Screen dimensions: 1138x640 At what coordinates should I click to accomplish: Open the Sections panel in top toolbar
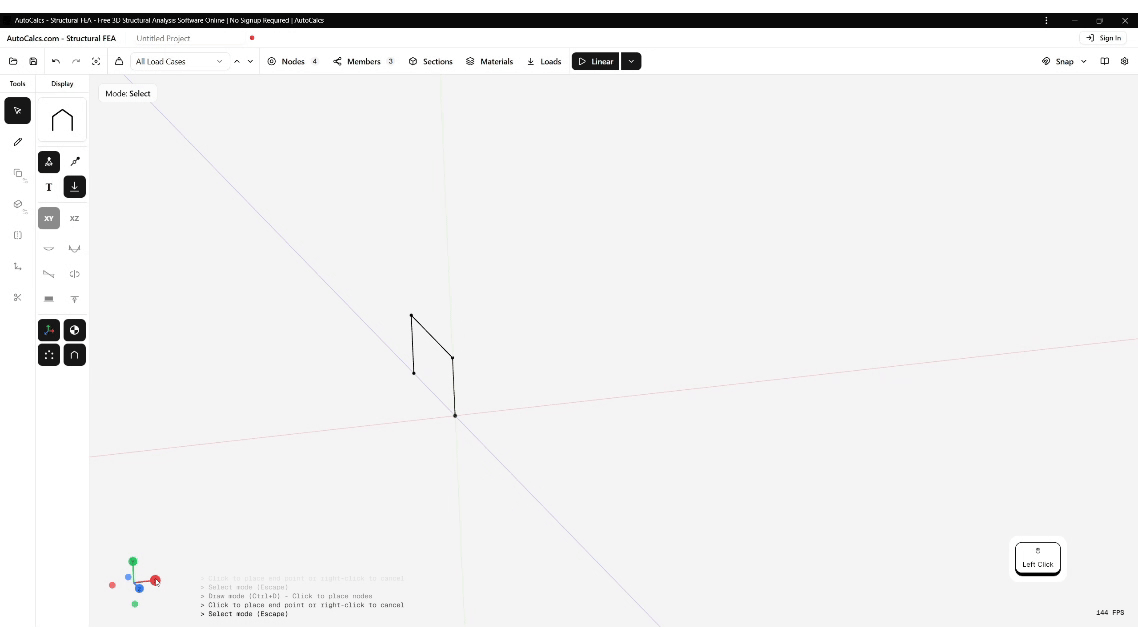(430, 61)
